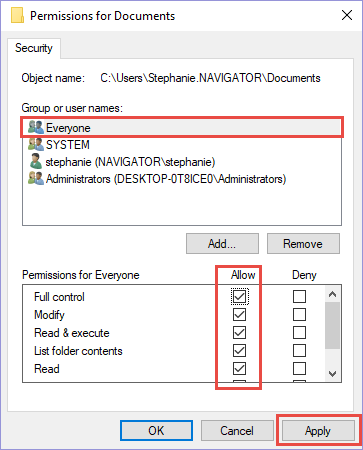Check Deny for Modify
This screenshot has width=363, height=450.
pos(299,314)
